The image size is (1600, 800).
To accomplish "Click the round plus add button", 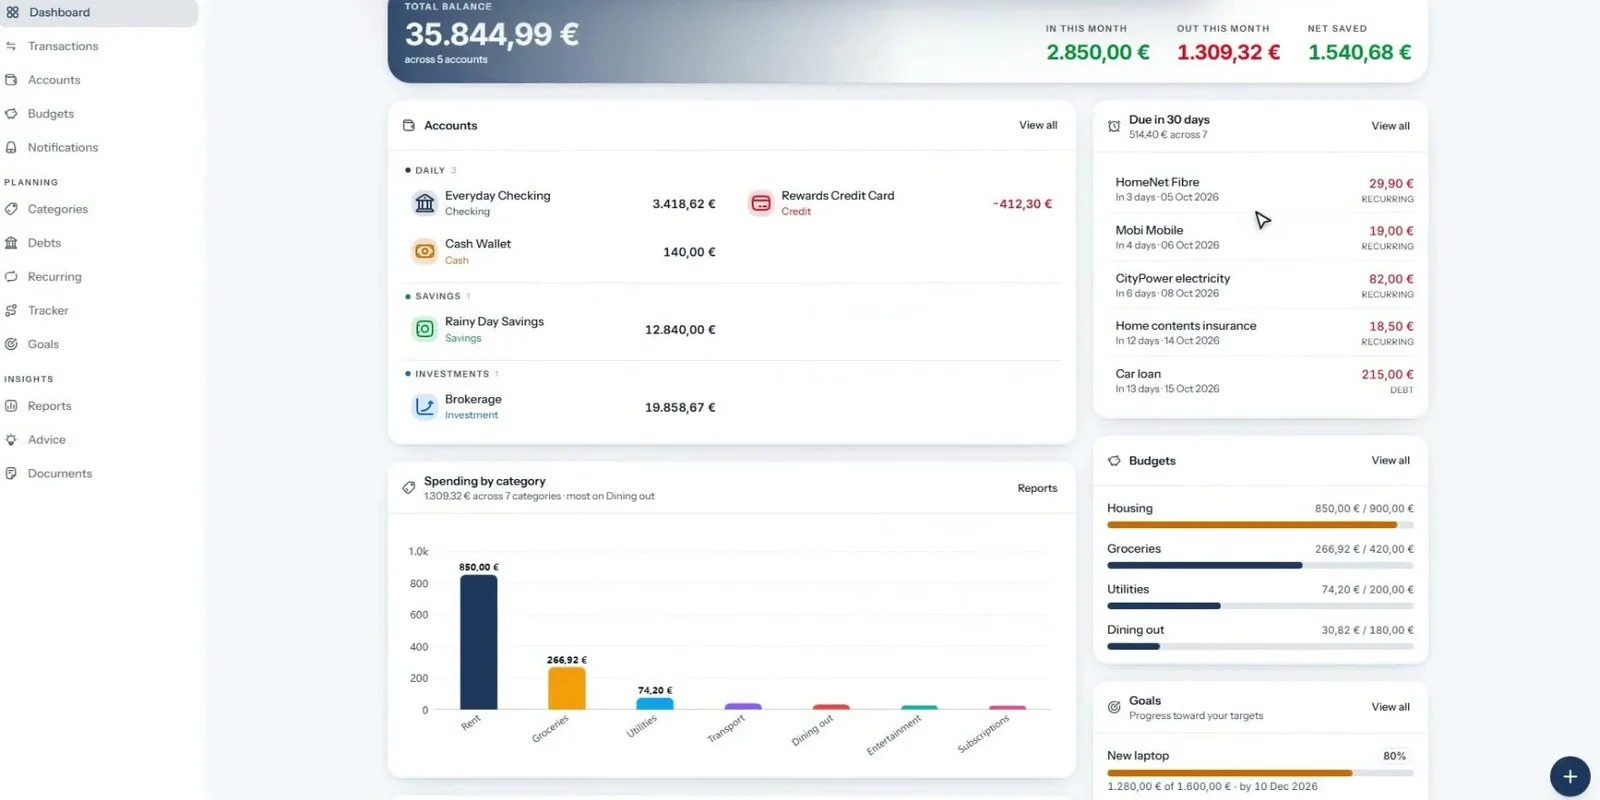I will click(x=1570, y=777).
